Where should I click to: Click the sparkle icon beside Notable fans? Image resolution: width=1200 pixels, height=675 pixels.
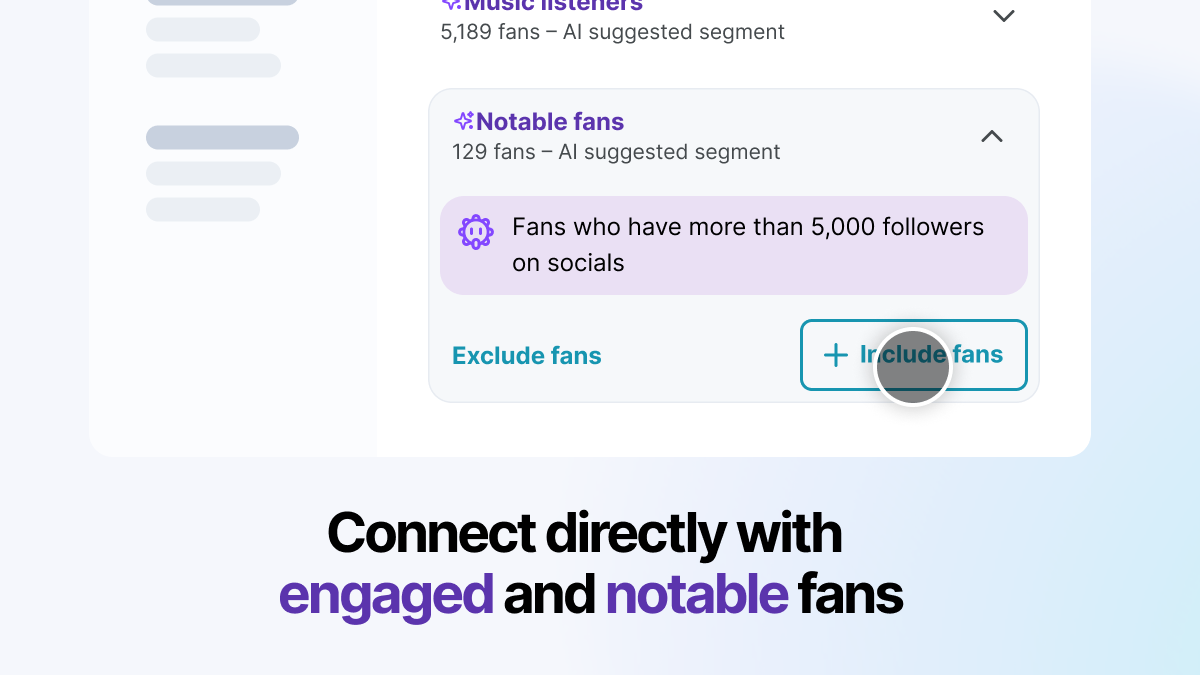pos(464,122)
